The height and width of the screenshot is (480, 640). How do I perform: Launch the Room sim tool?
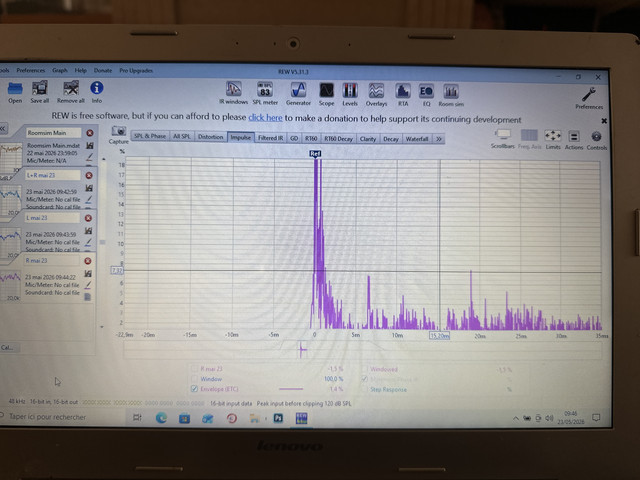pyautogui.click(x=451, y=96)
